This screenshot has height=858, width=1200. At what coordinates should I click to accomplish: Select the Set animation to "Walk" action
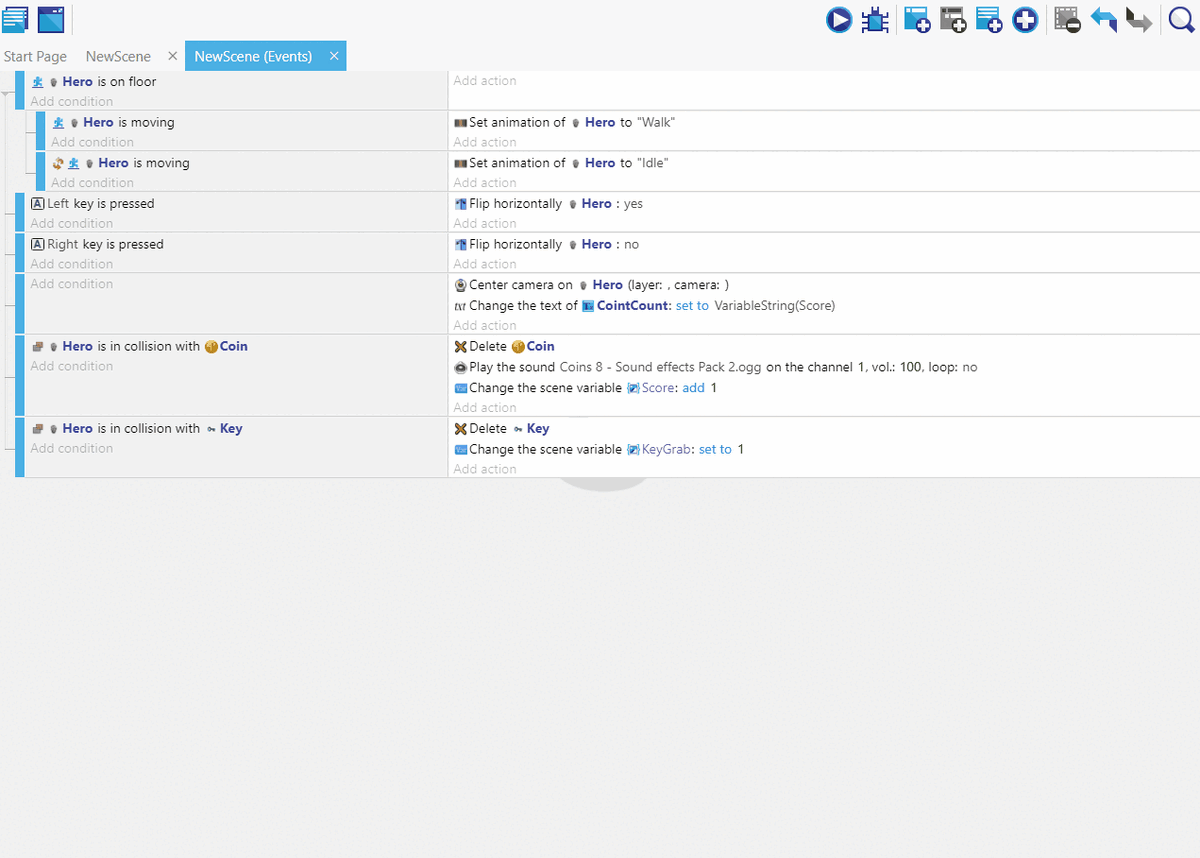pyautogui.click(x=565, y=122)
